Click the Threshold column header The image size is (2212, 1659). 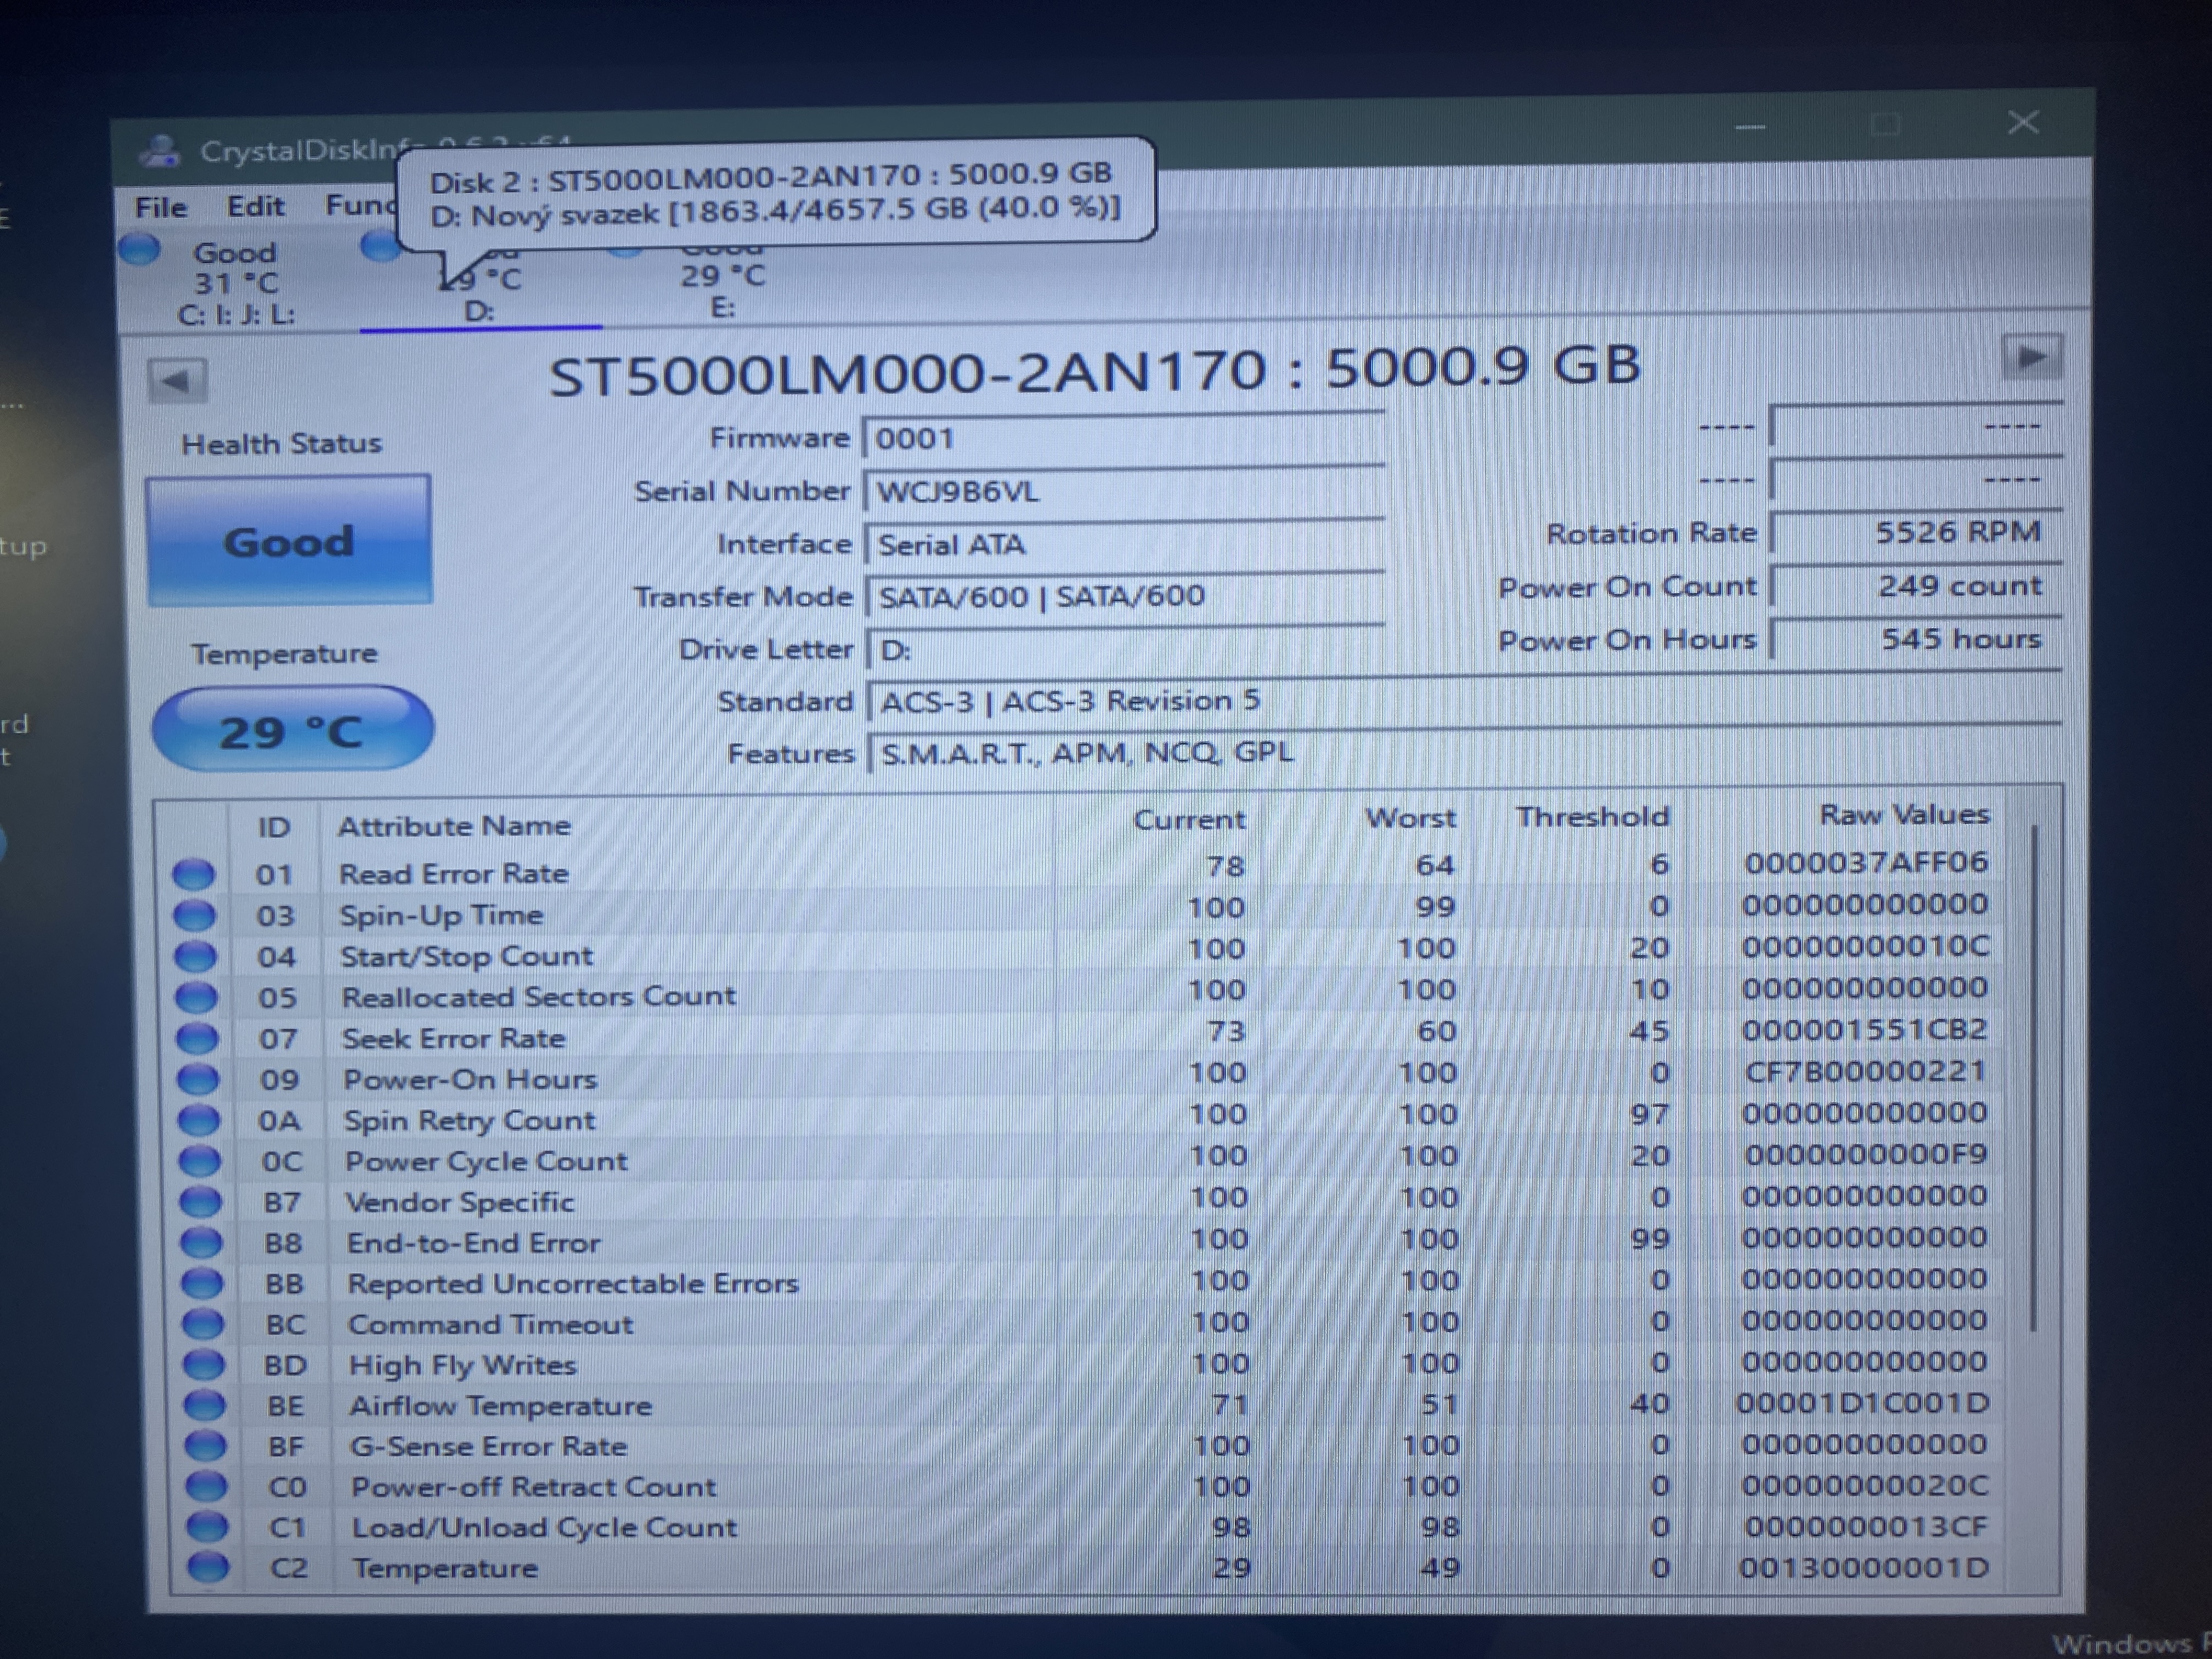pyautogui.click(x=1593, y=817)
